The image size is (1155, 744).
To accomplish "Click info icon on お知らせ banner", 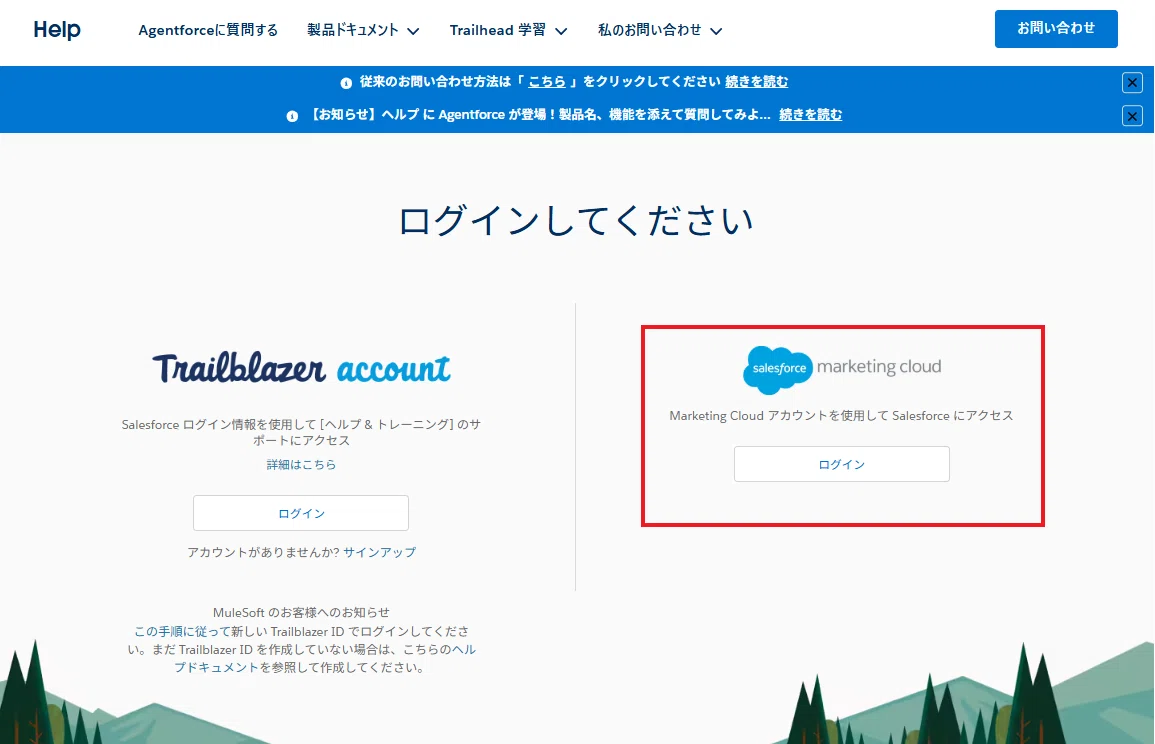I will click(292, 116).
